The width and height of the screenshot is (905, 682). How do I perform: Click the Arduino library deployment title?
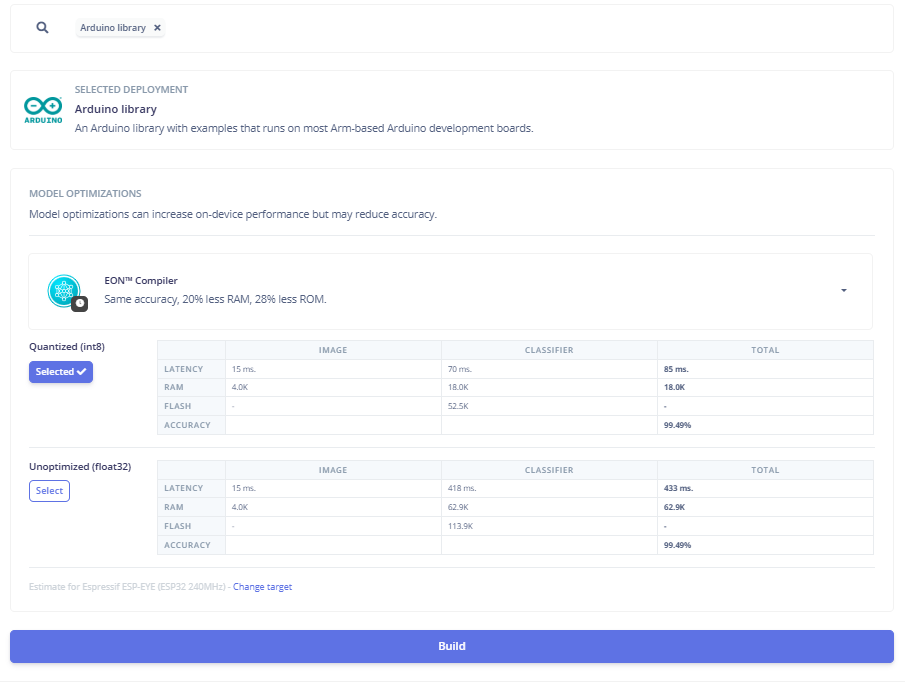(116, 109)
